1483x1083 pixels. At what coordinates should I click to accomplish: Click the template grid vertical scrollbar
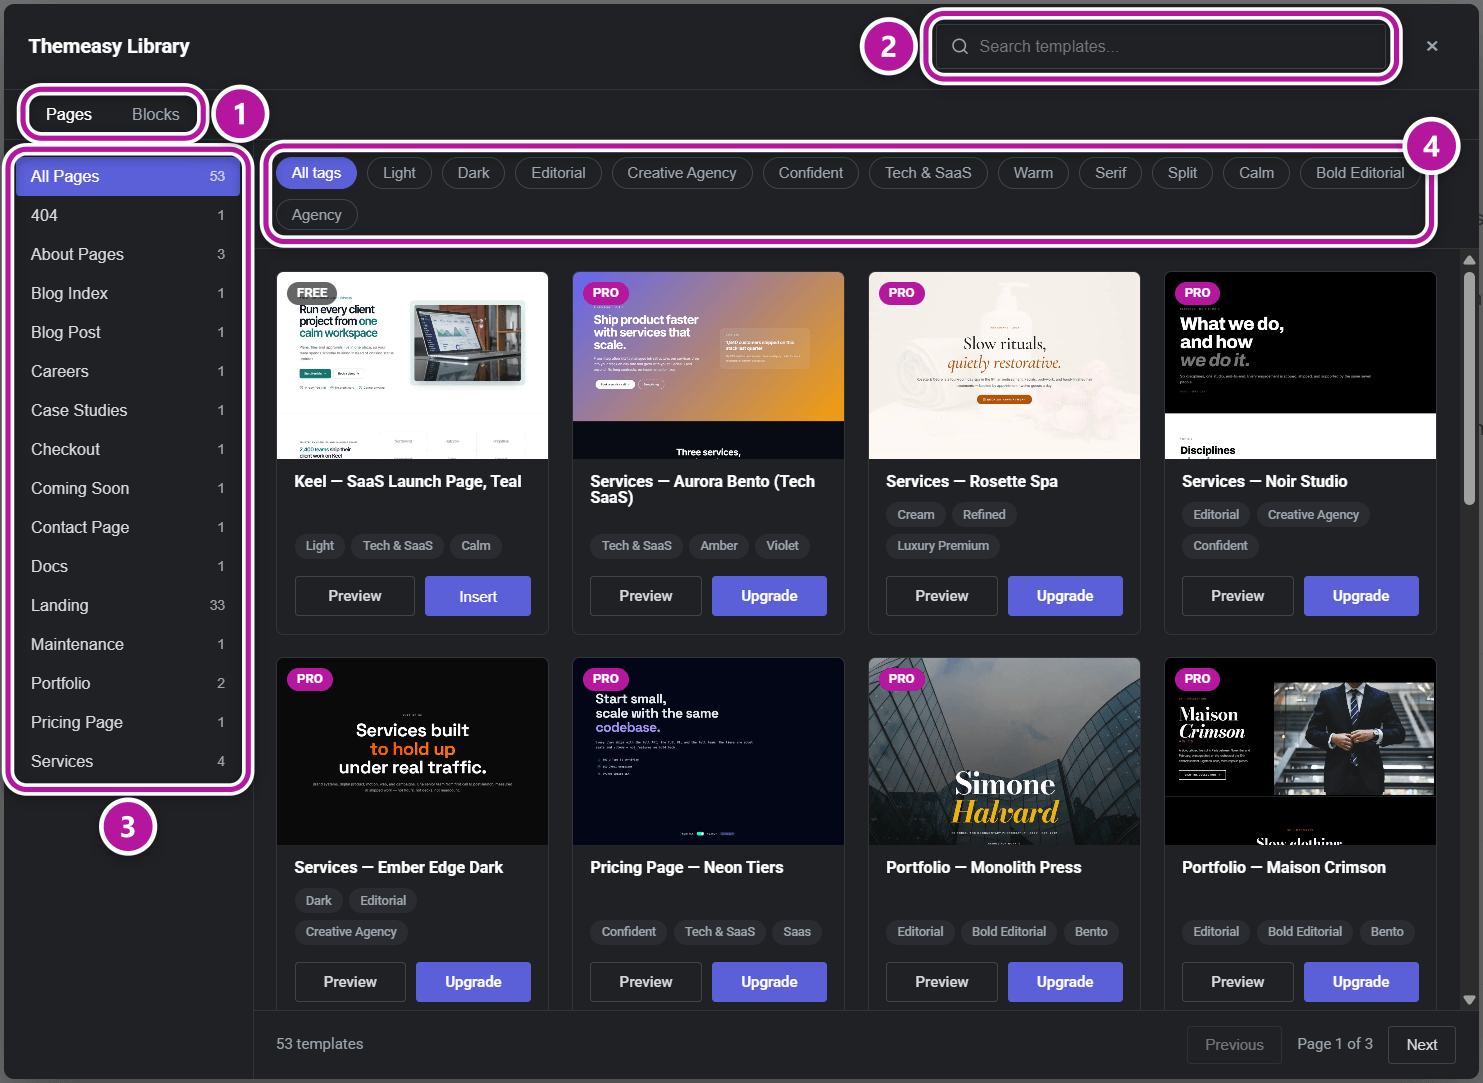point(1469,390)
